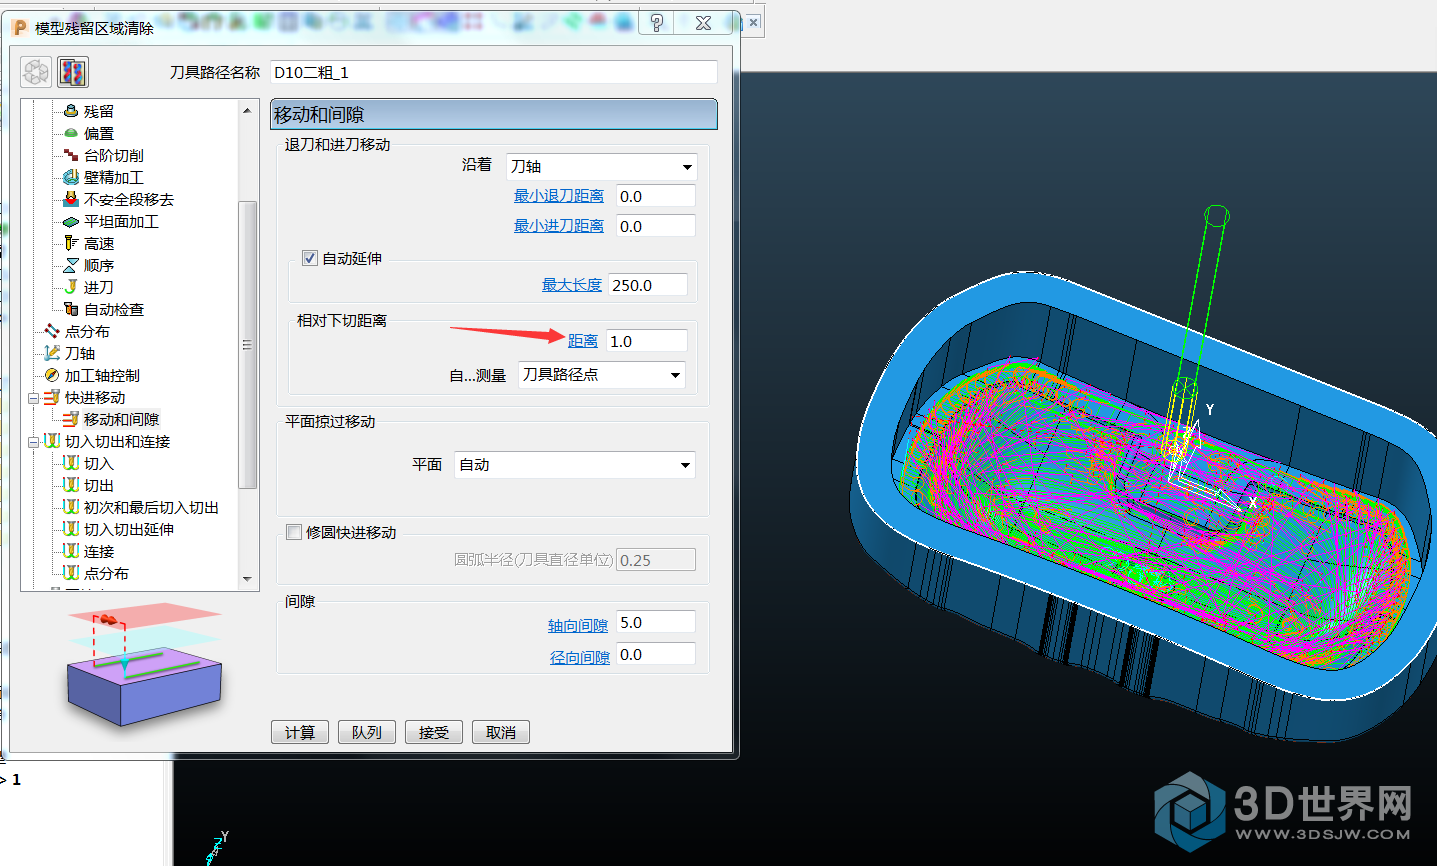Click the 径向间隙 link

point(580,657)
